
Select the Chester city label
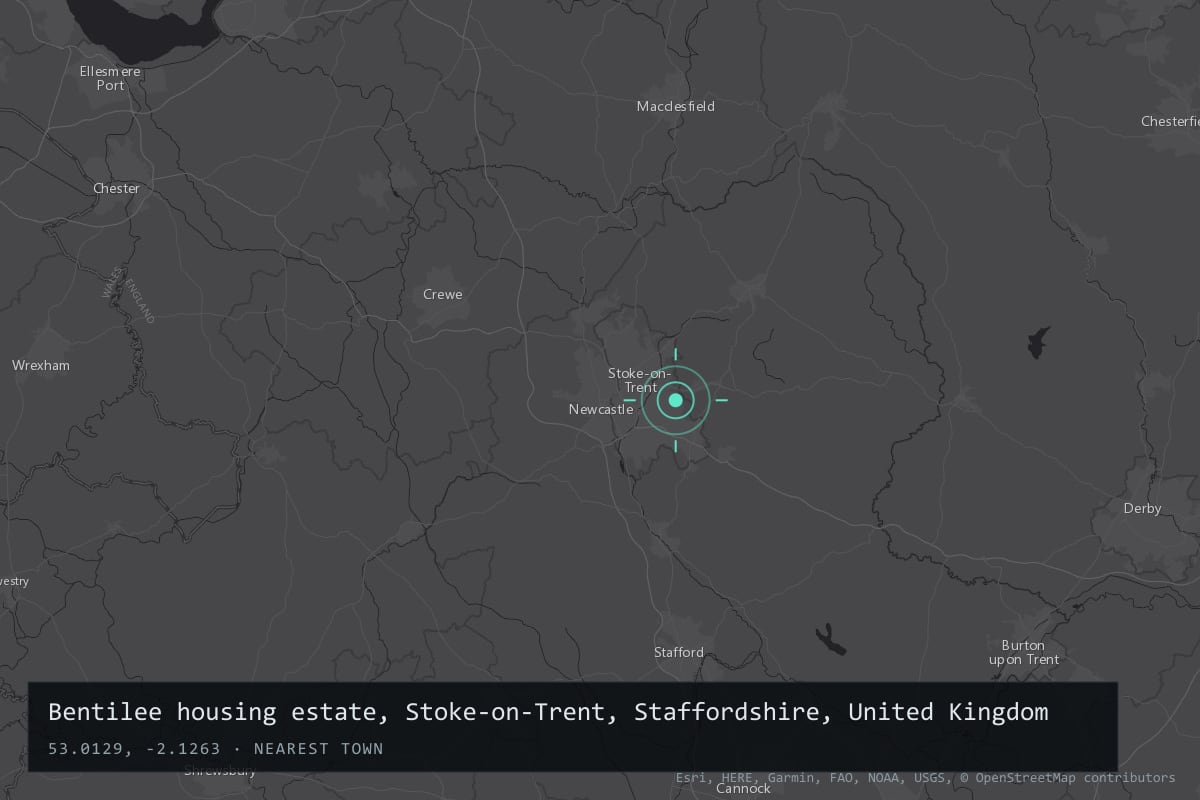(x=116, y=188)
